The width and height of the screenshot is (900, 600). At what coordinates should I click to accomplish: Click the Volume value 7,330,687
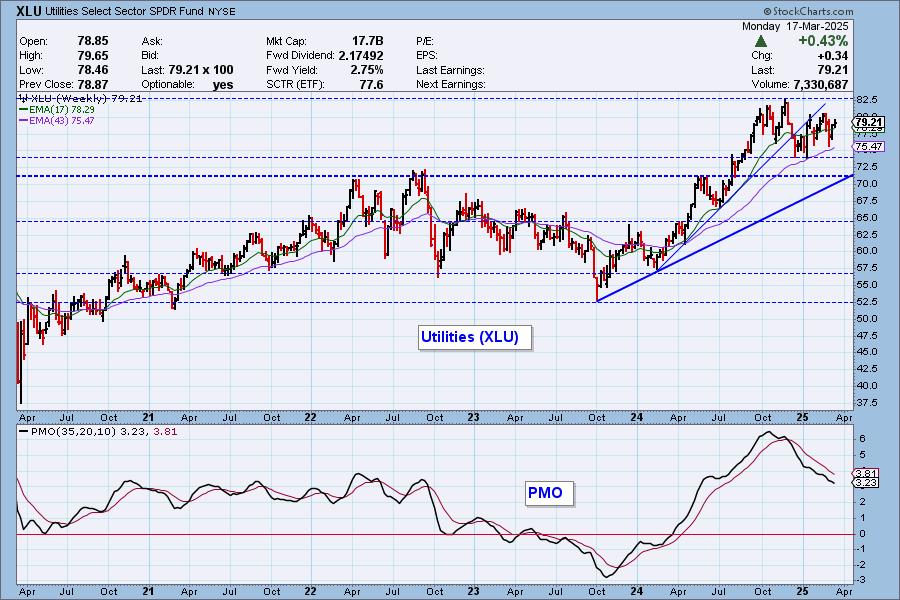[x=820, y=84]
